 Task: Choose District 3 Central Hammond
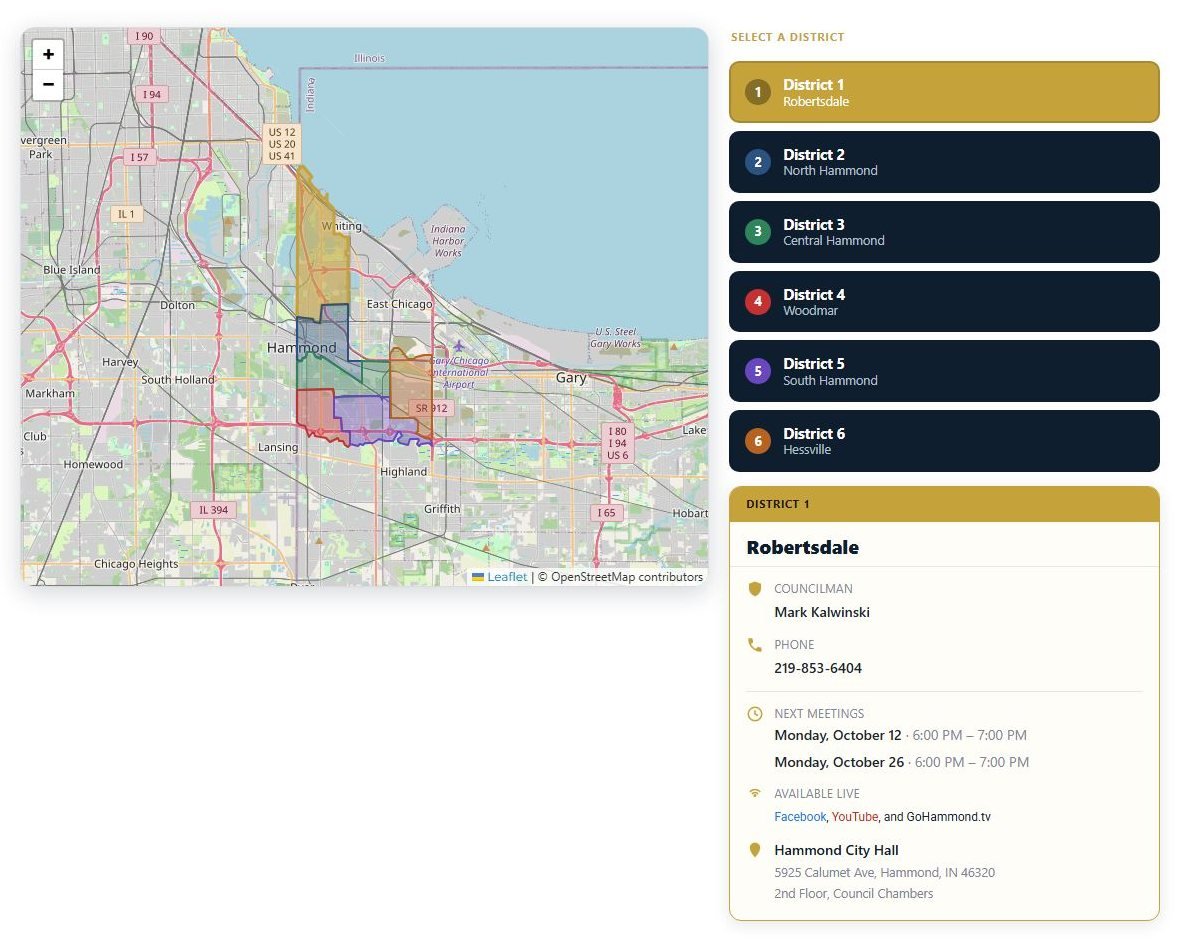(944, 232)
